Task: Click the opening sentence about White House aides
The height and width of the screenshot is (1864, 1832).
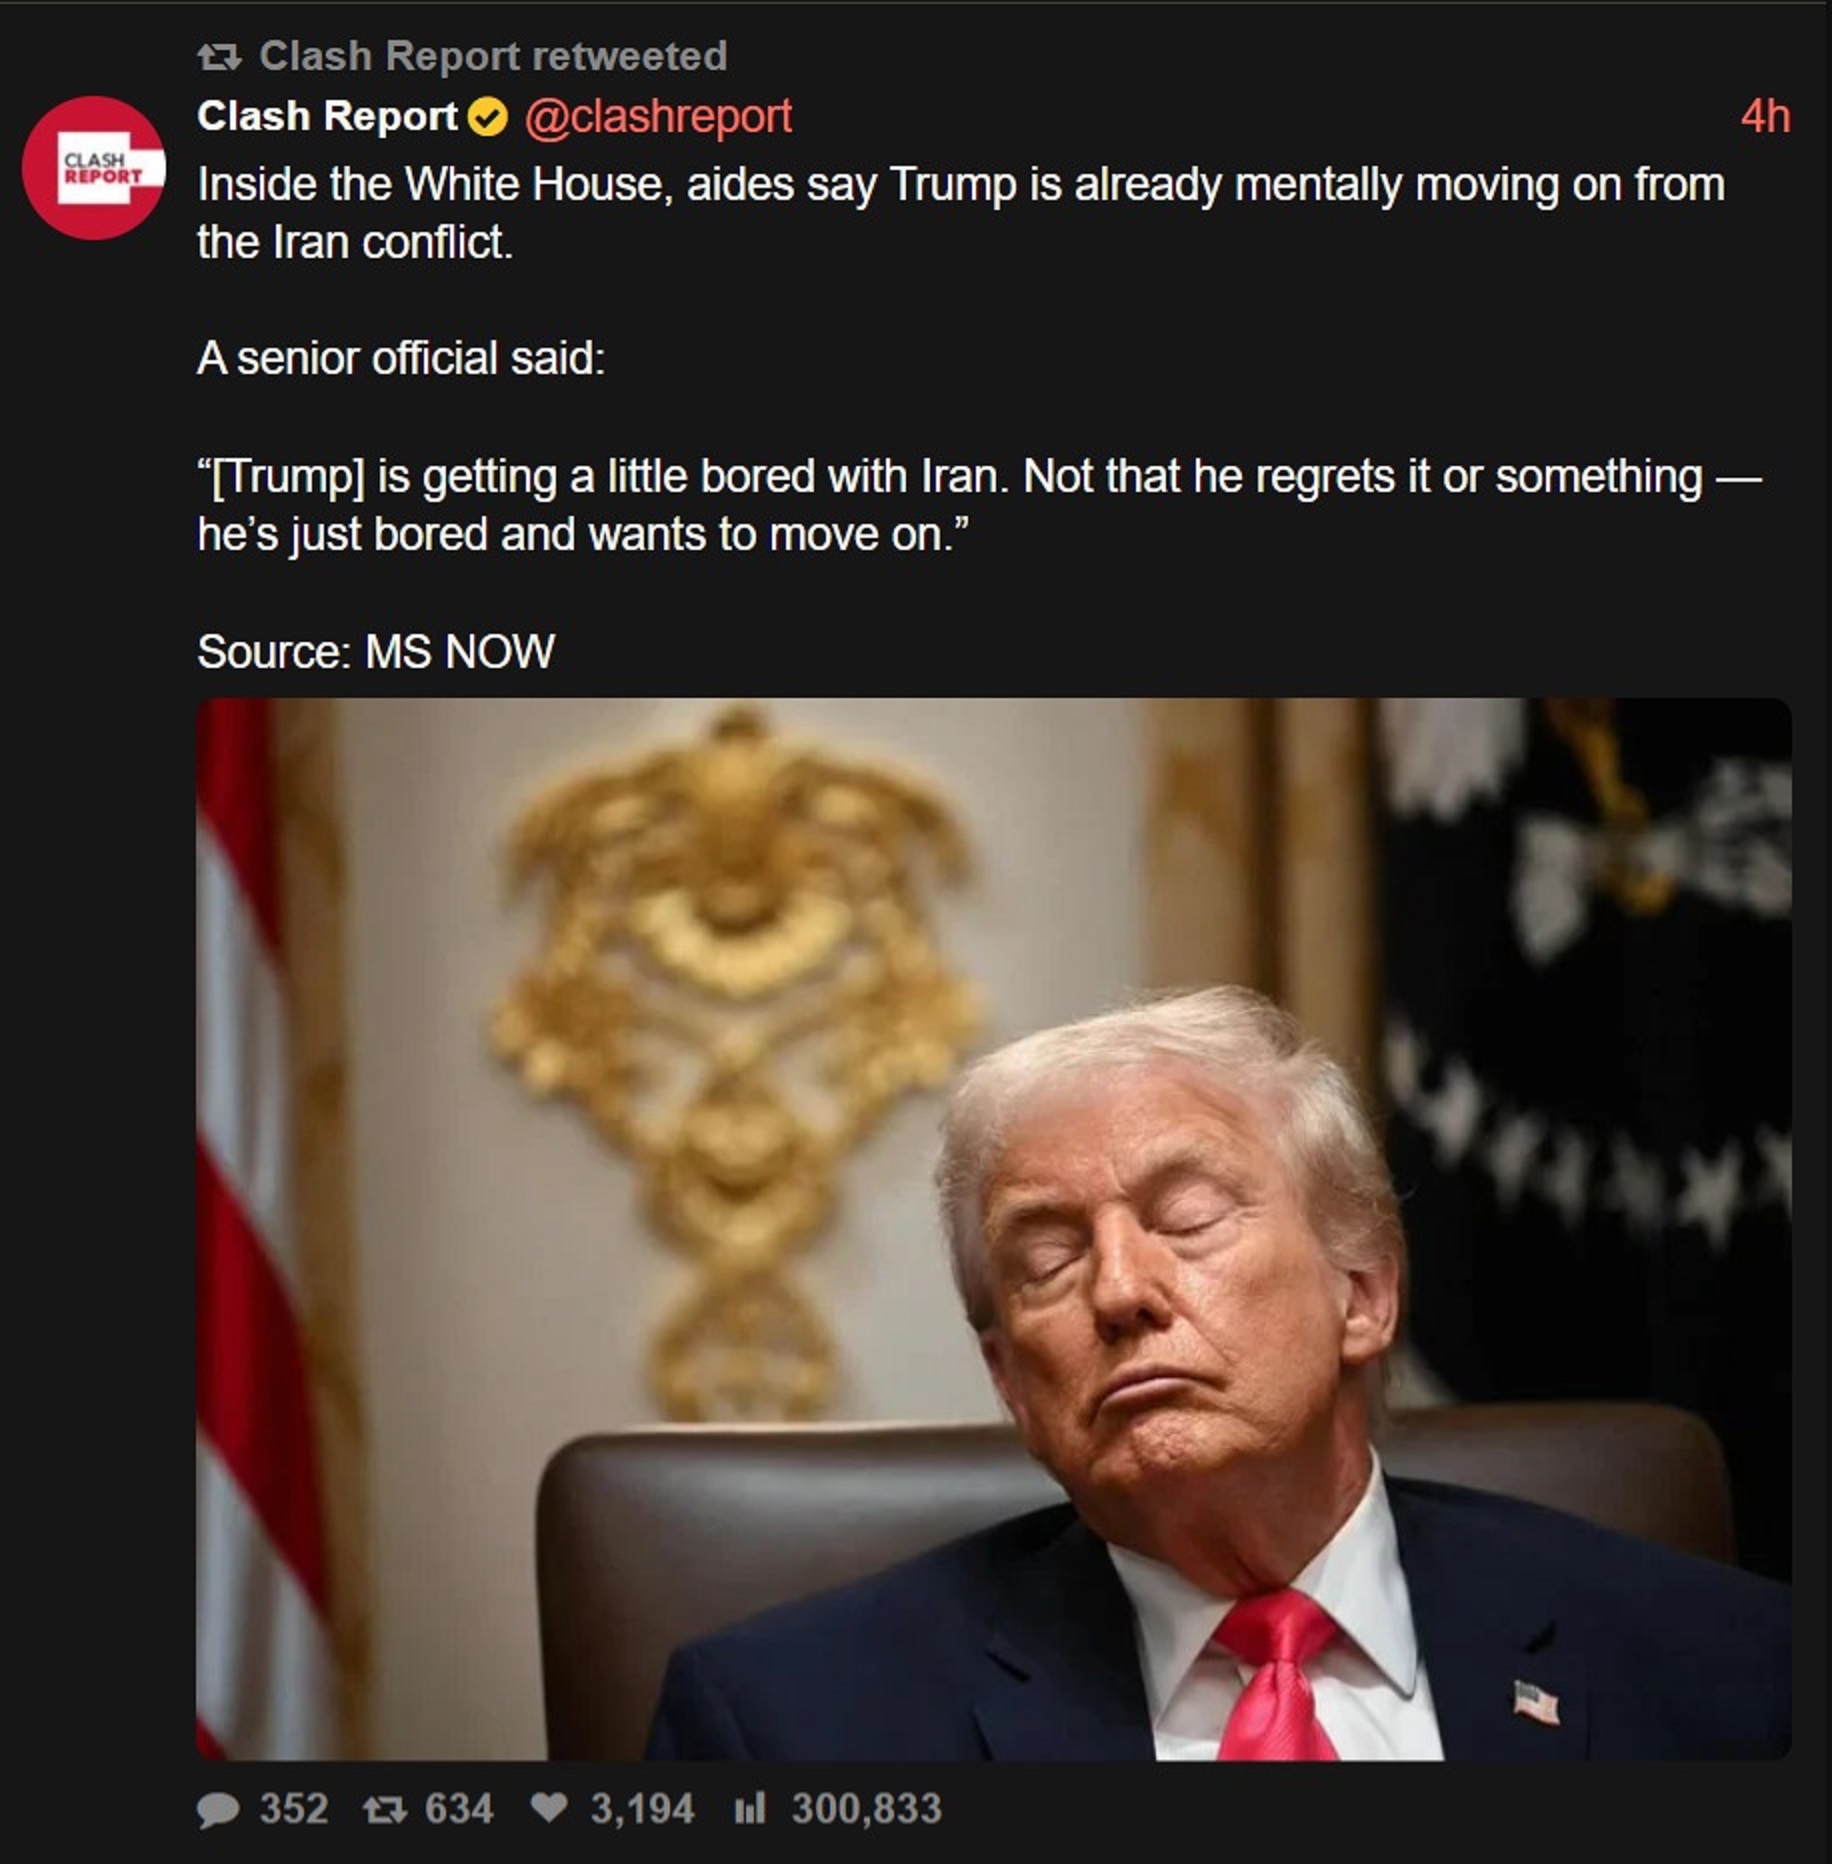Action: tap(961, 213)
